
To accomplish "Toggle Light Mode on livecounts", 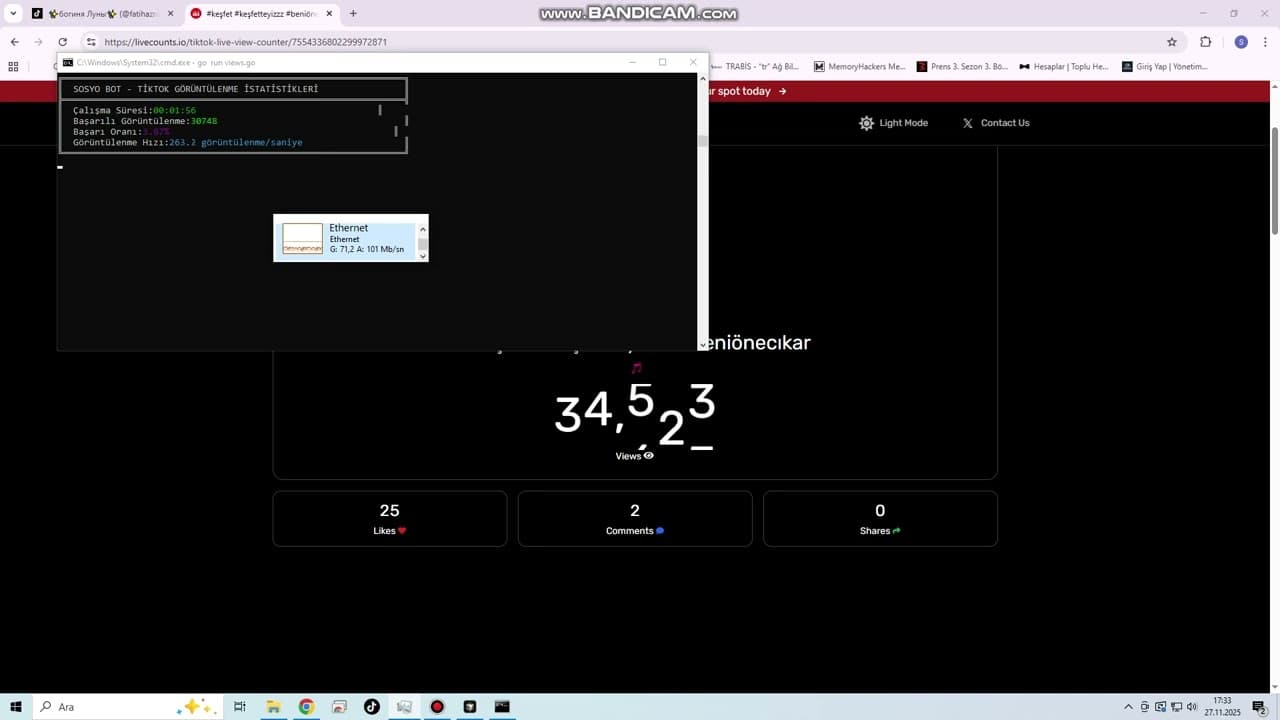I will coord(893,123).
